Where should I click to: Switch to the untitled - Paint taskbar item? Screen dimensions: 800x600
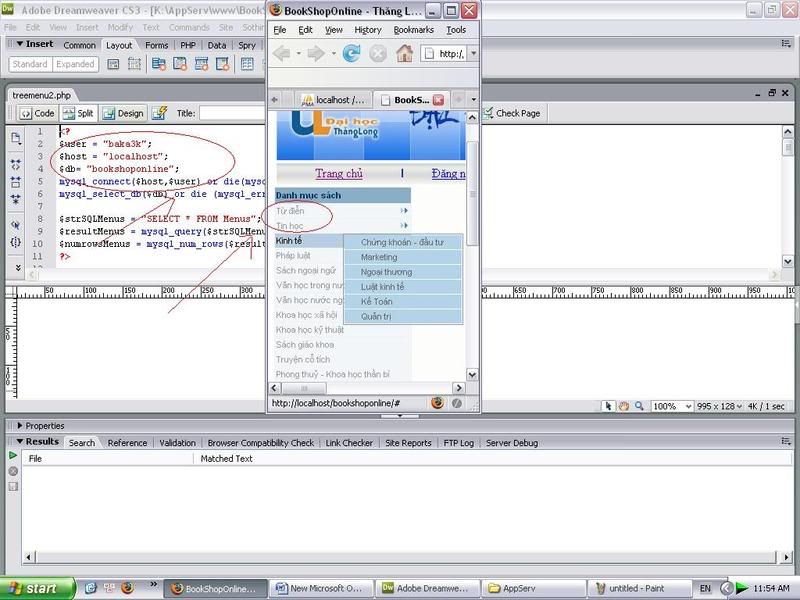[x=639, y=588]
